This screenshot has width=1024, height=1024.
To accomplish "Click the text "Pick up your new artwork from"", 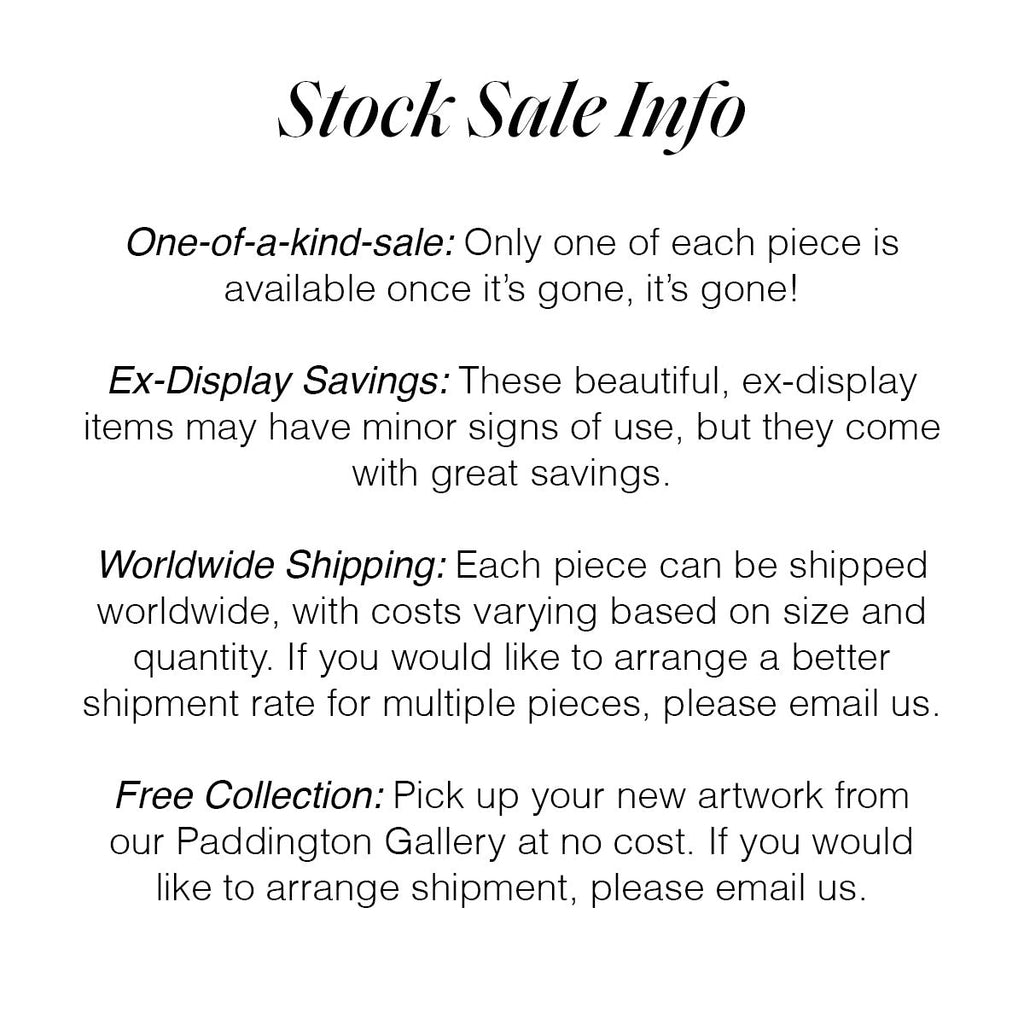I will (652, 797).
